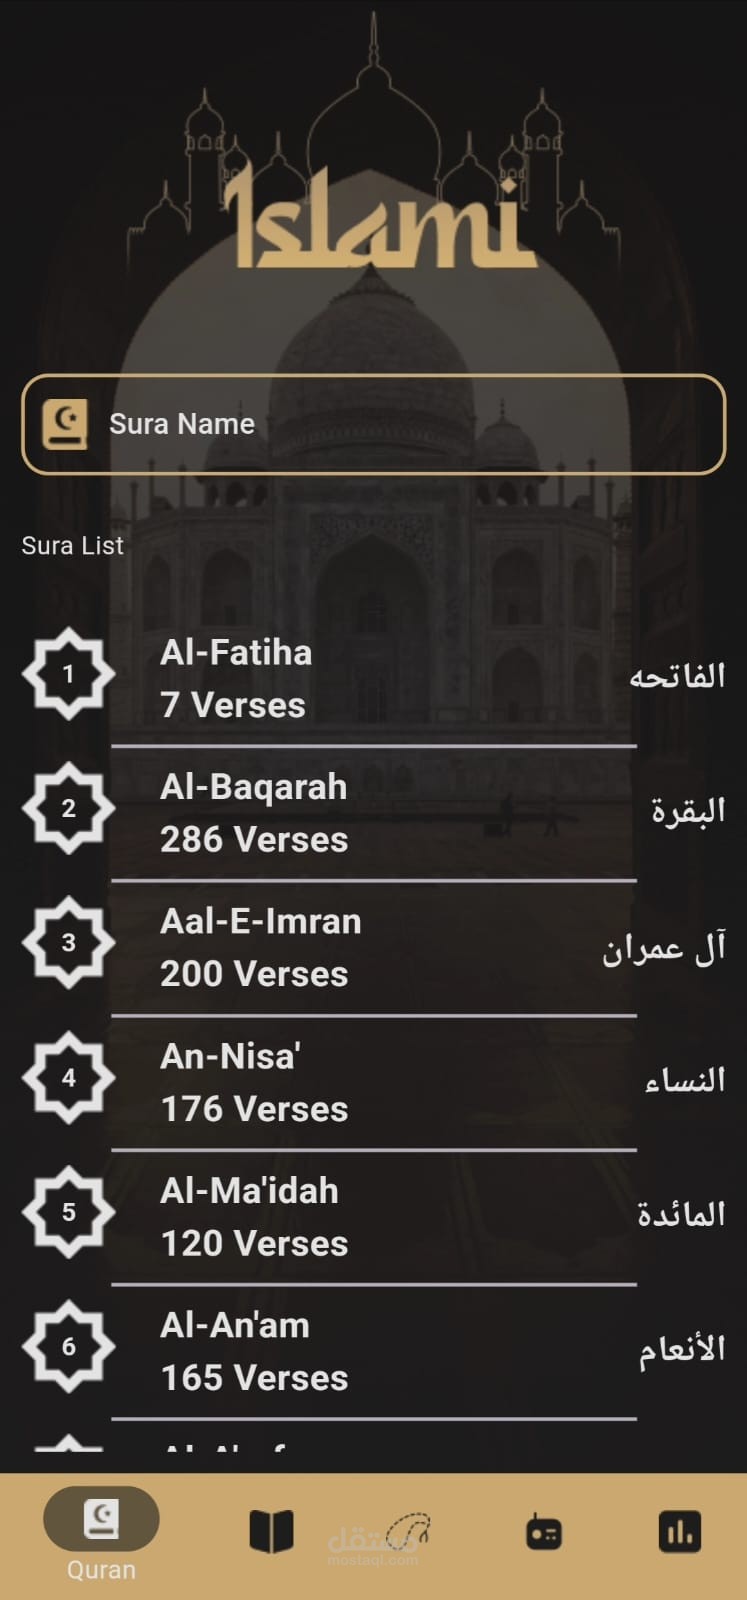Screen dimensions: 747x1600
Task: Click the Quran book icon in search field
Action: point(64,424)
